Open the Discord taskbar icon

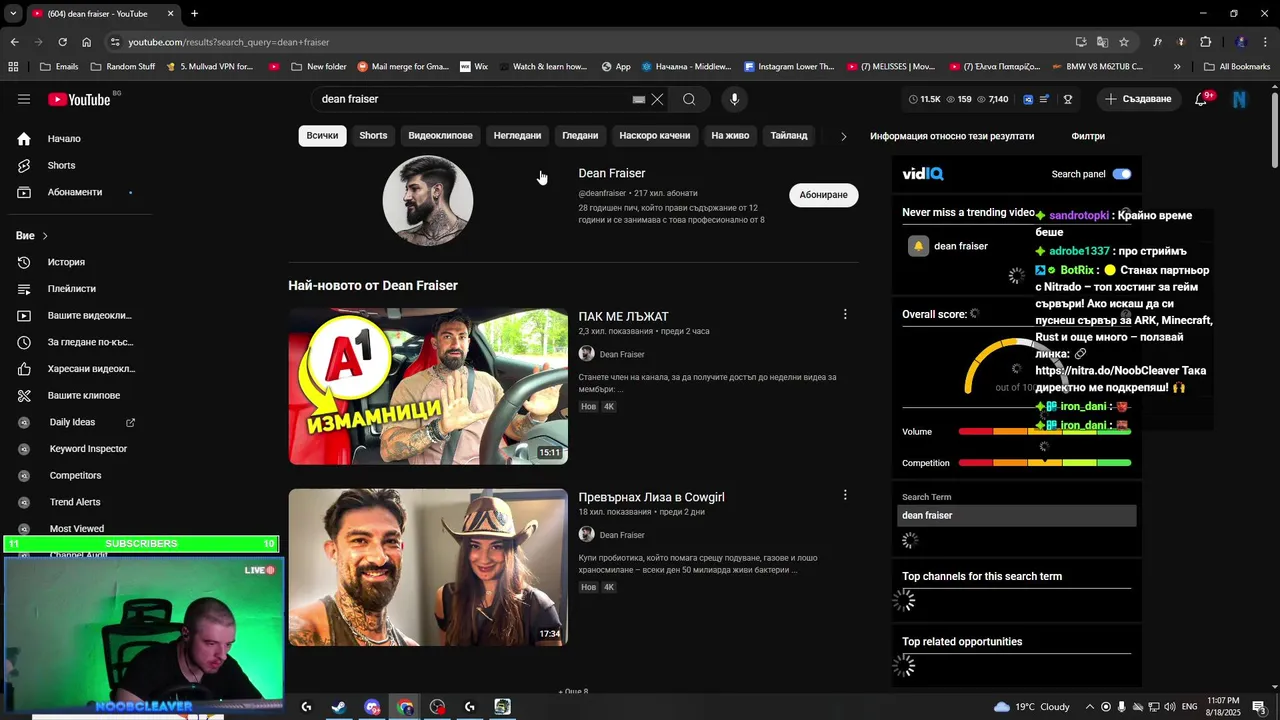372,707
